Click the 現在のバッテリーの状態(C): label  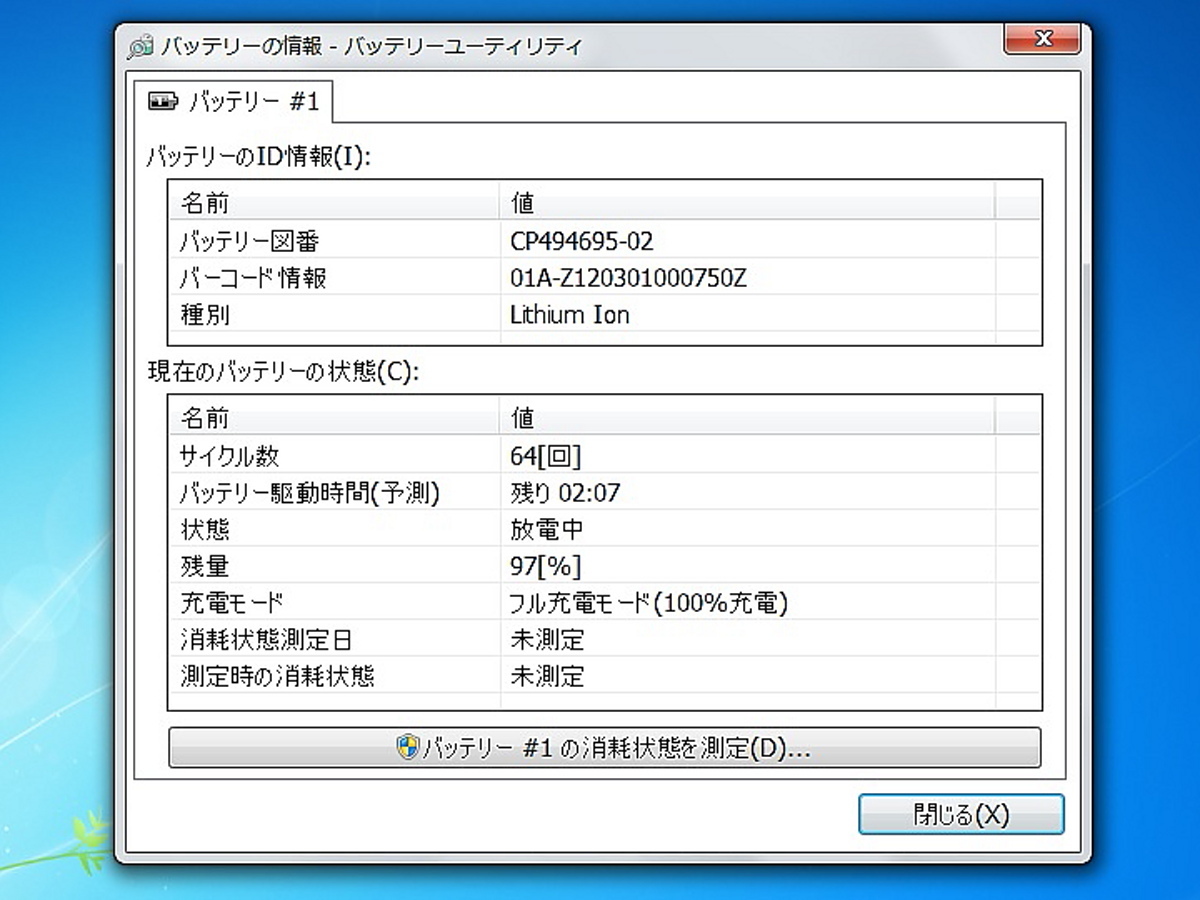(283, 371)
